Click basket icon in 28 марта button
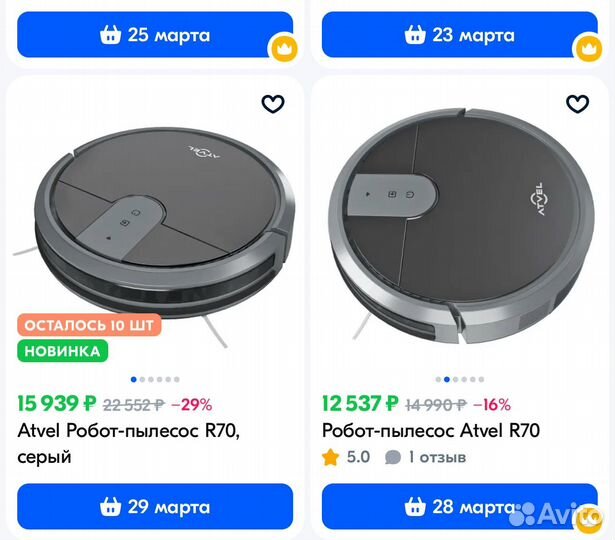 [415, 506]
